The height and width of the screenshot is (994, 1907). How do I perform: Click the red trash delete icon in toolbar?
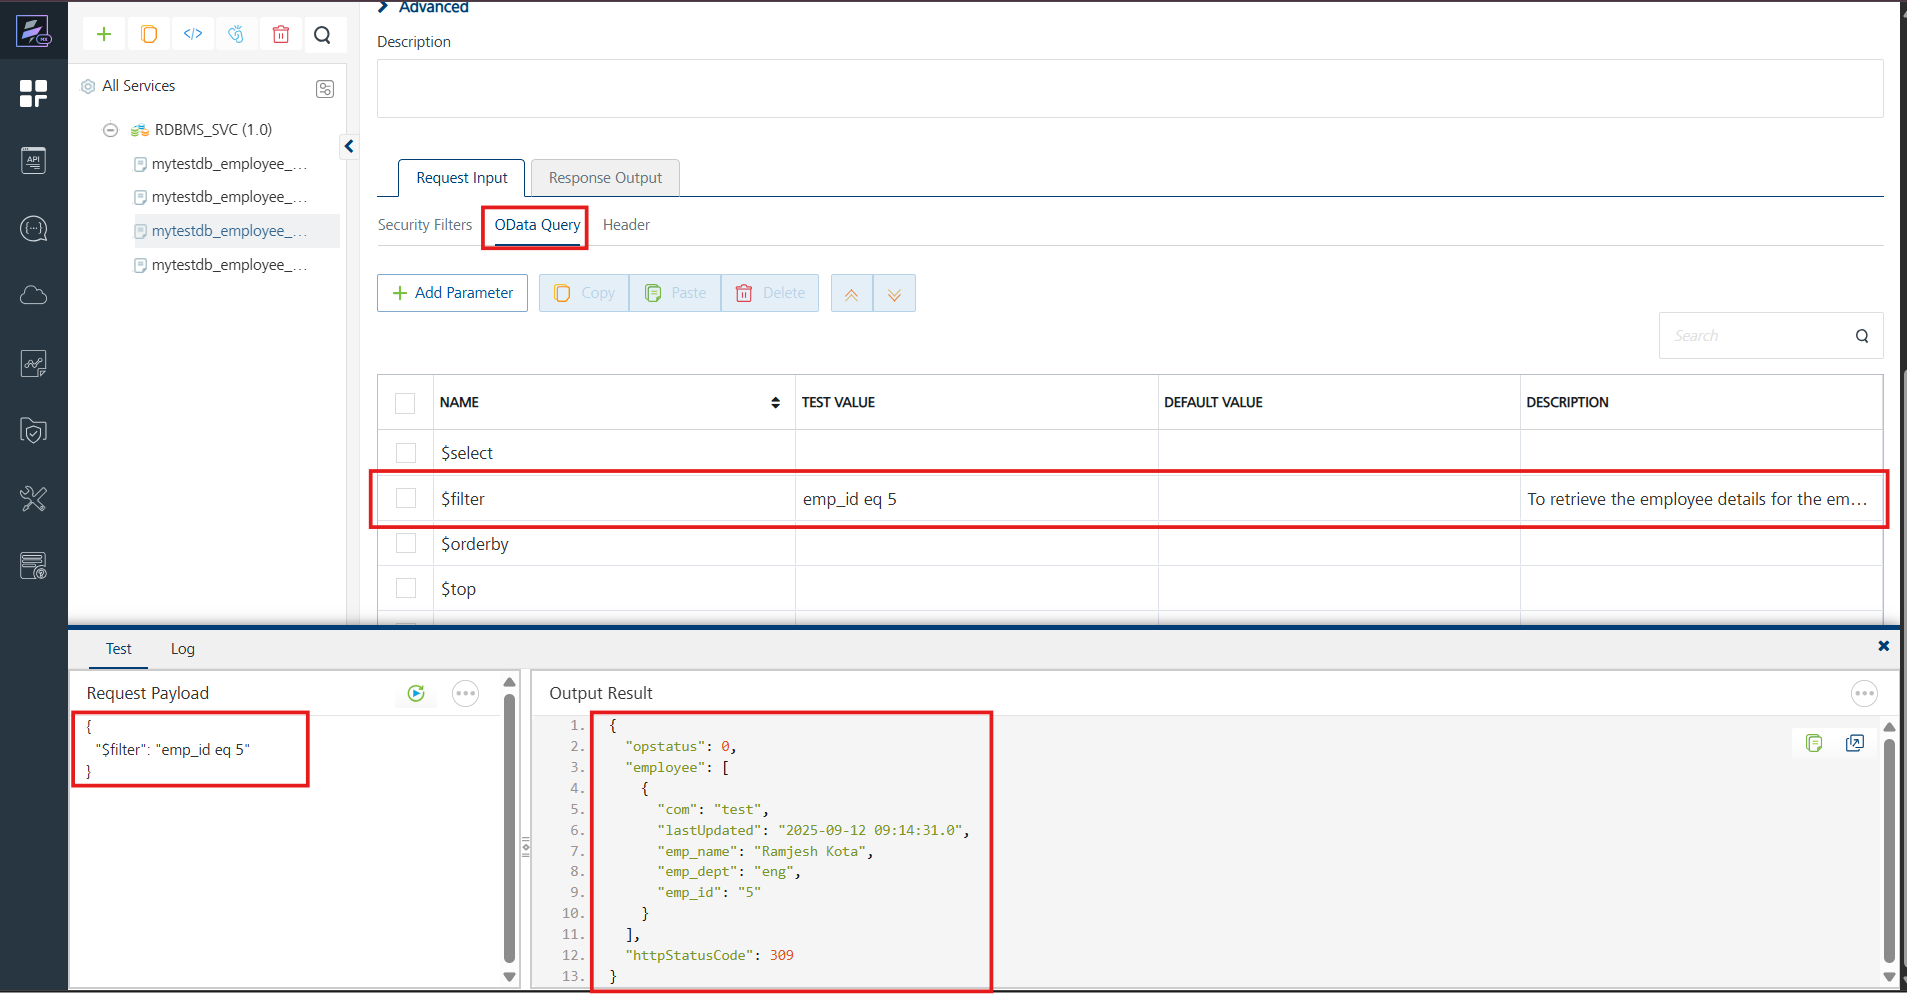281,34
